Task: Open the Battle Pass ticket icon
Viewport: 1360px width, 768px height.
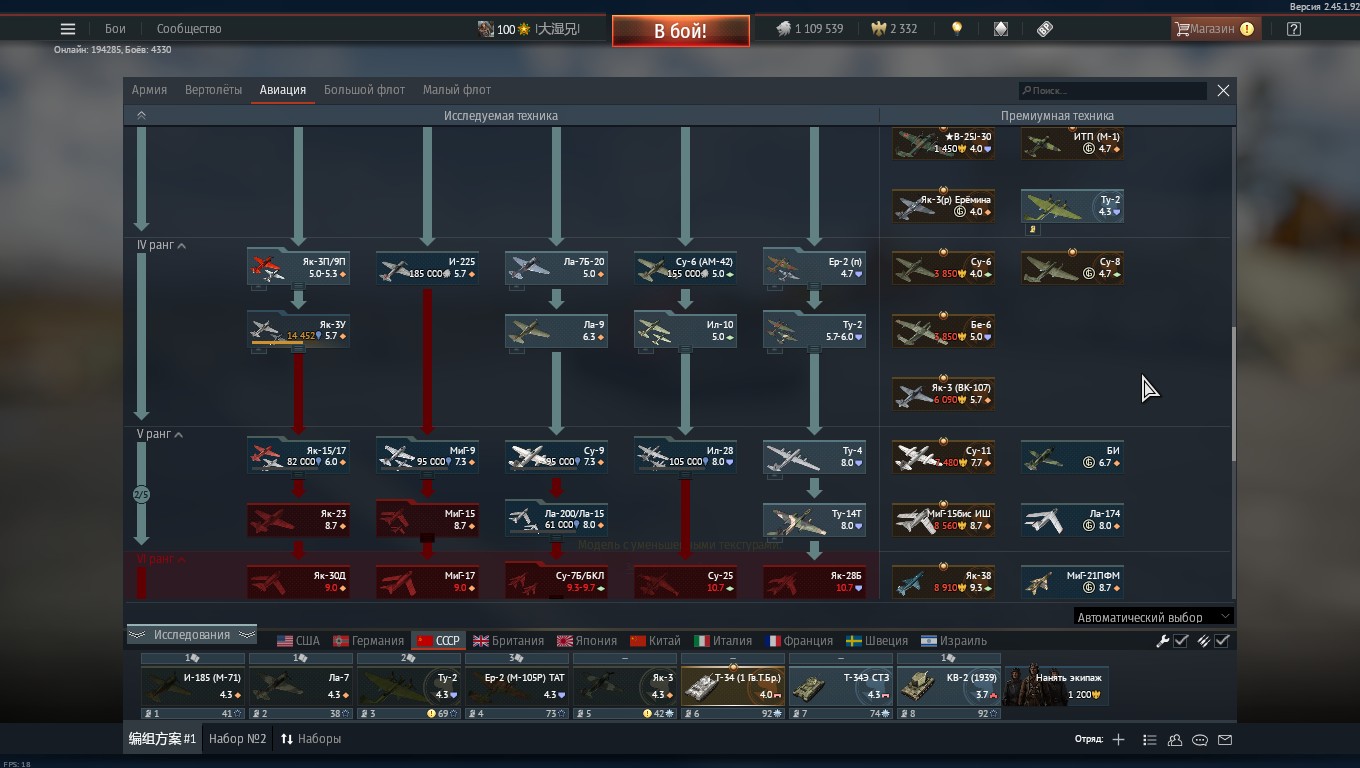Action: [1045, 29]
